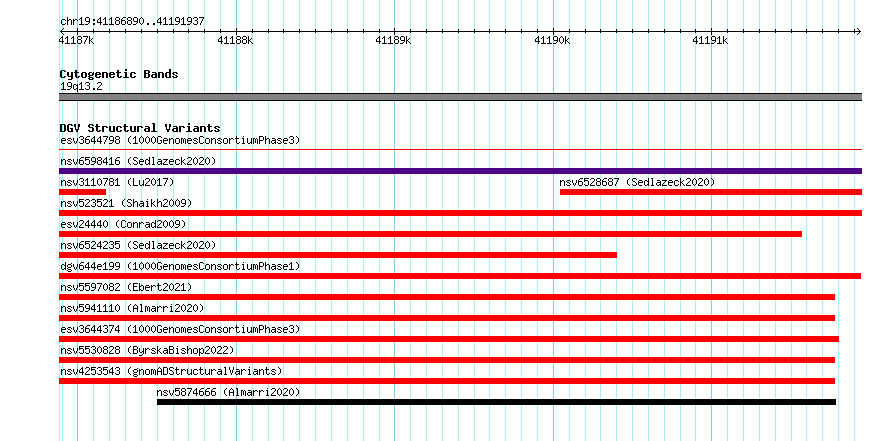Screen dimensions: 890x441
Task: Select the esv24440 Conrad2009 red bar
Action: [430, 234]
